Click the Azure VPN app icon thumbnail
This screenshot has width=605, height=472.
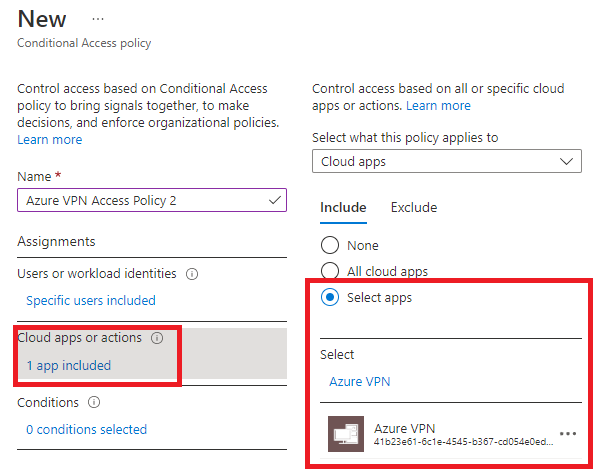346,434
